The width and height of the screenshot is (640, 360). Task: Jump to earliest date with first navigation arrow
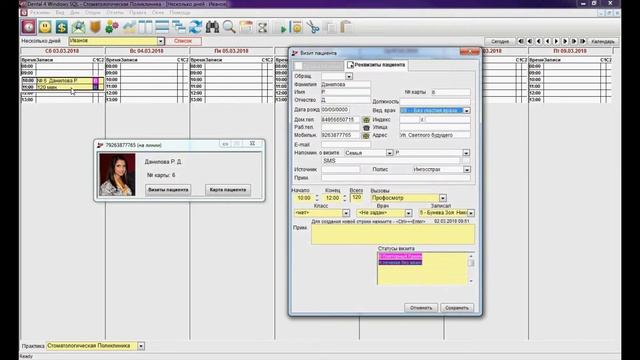tap(521, 41)
